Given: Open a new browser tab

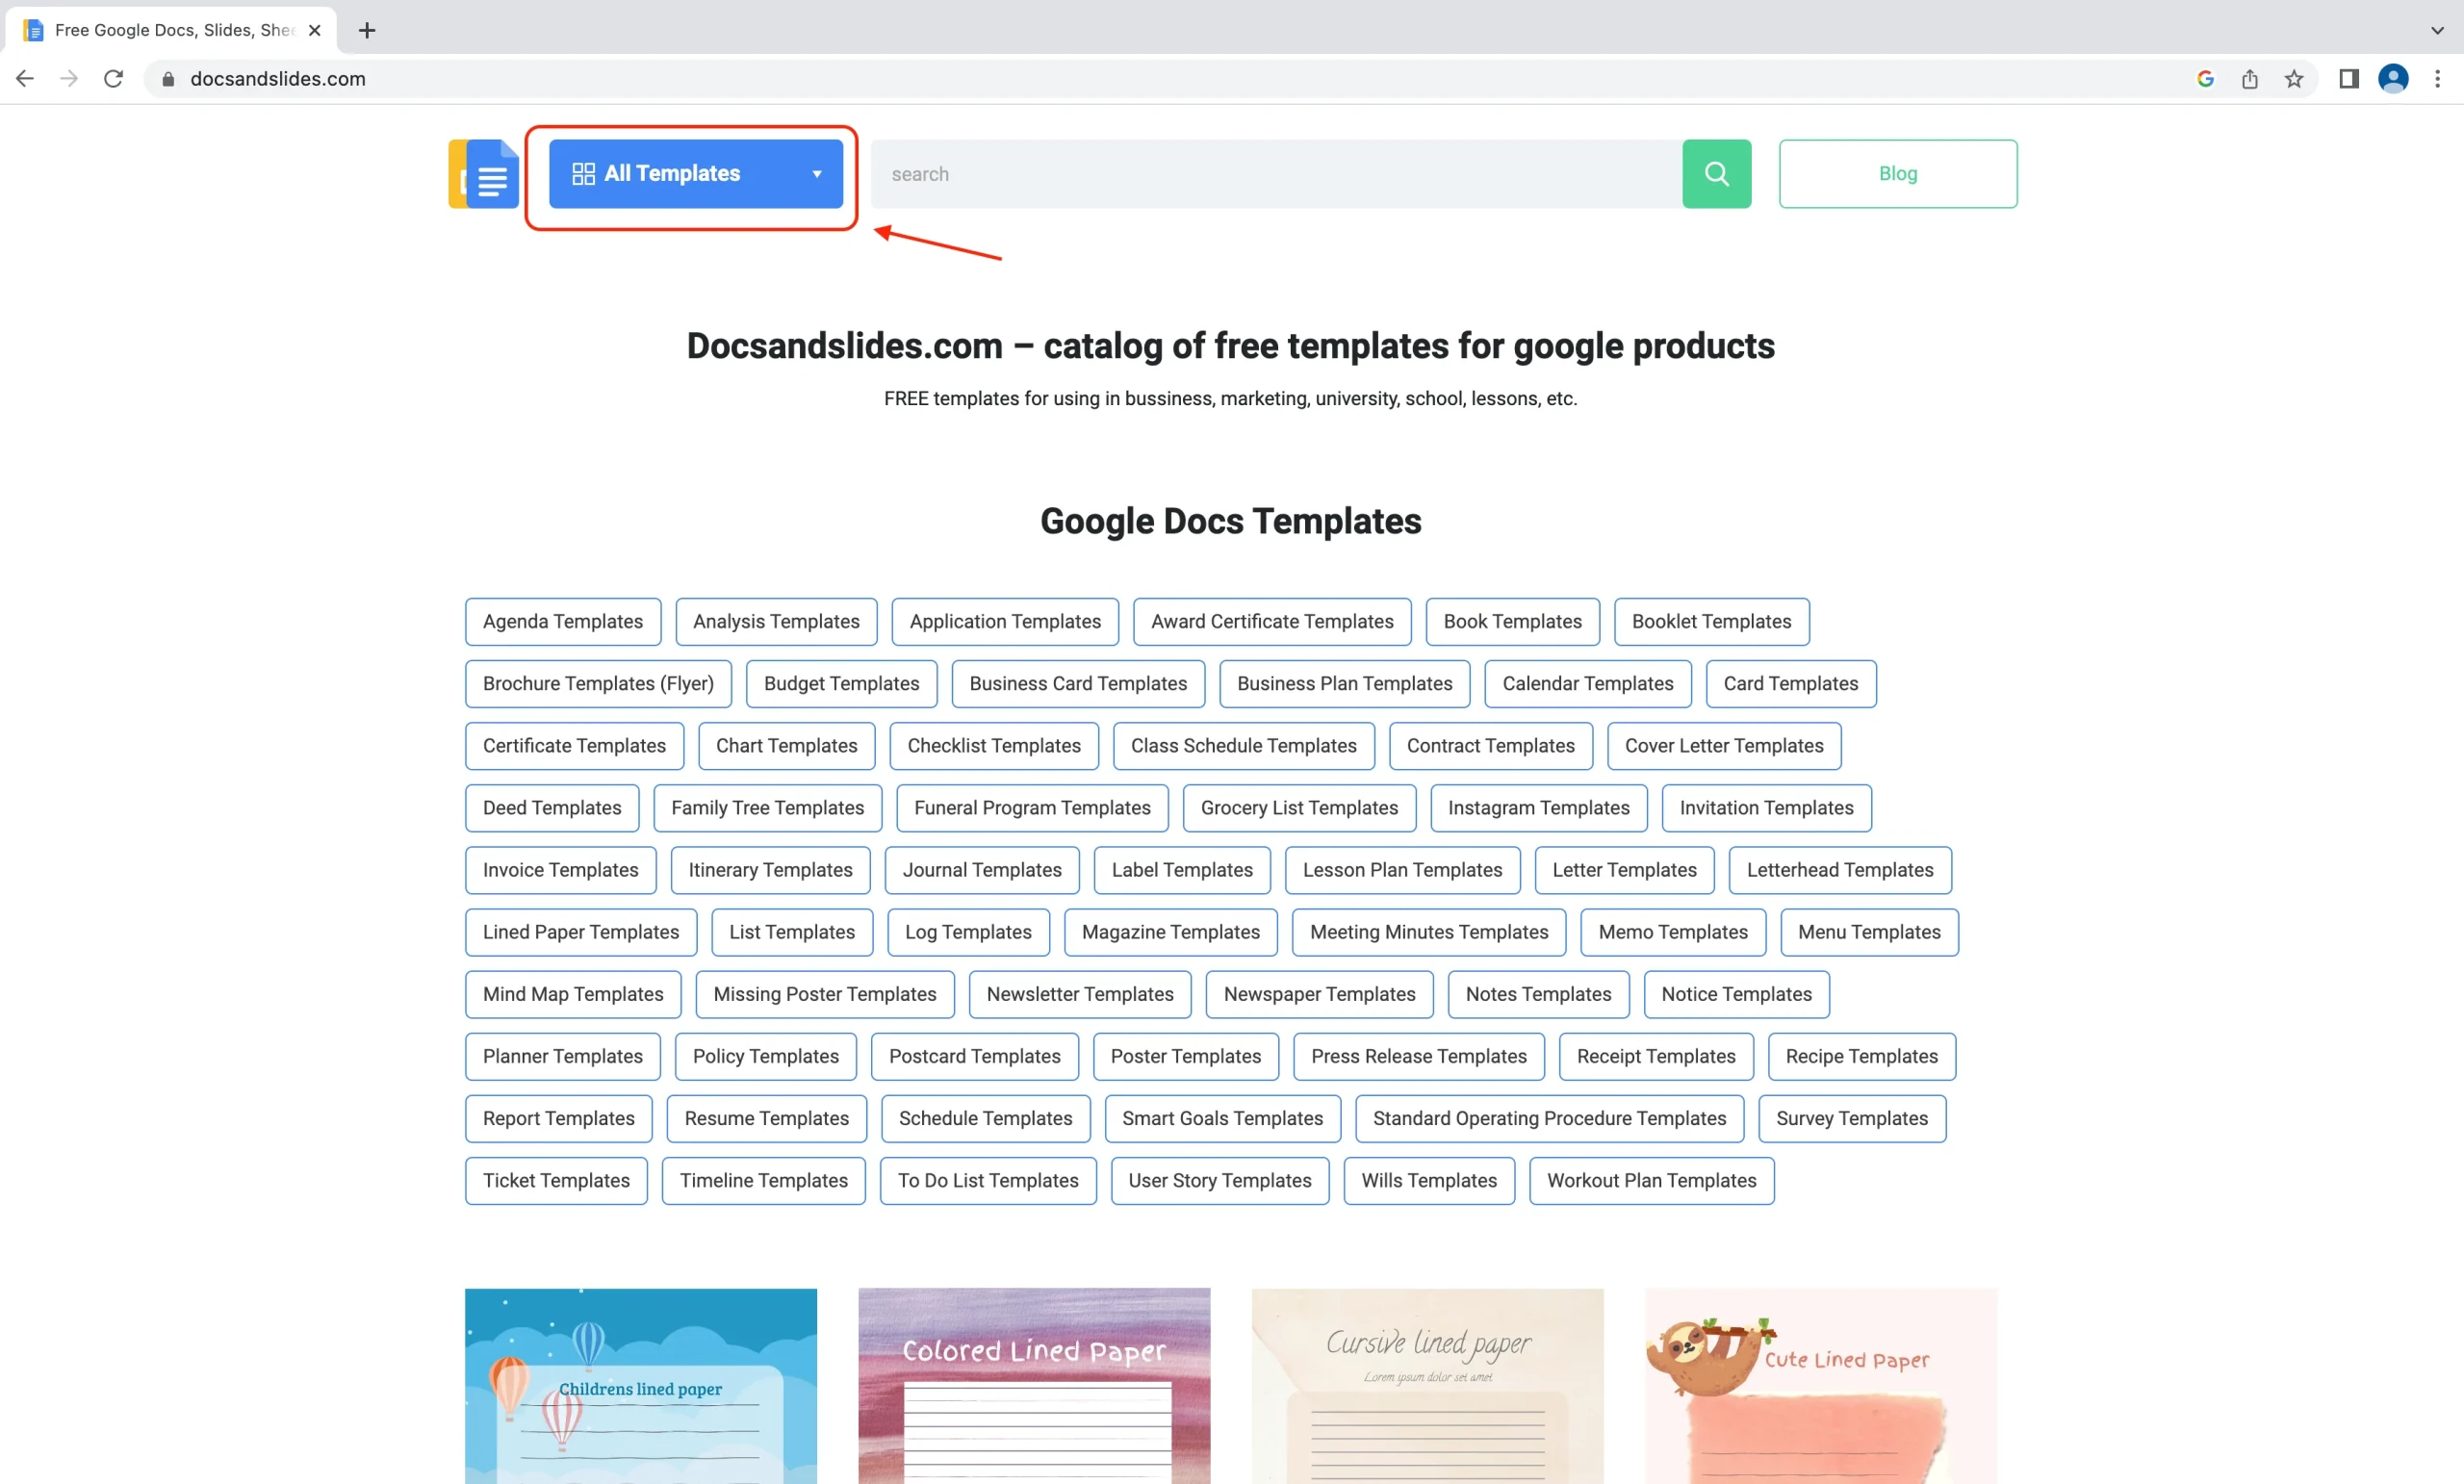Looking at the screenshot, I should [x=366, y=30].
